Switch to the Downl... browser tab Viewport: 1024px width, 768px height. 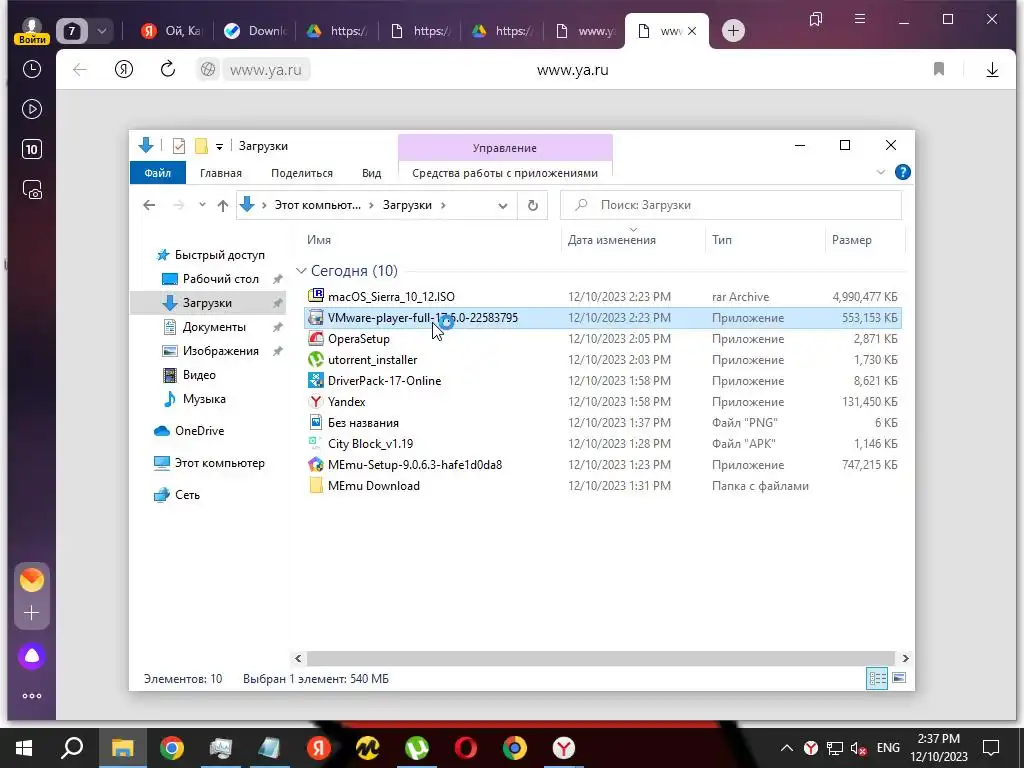255,31
